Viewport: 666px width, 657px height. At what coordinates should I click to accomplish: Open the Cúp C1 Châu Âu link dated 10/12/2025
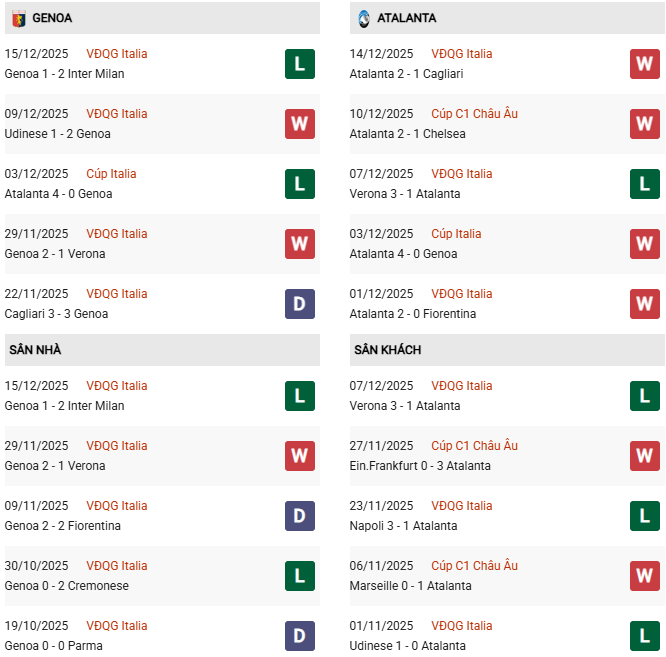click(474, 114)
